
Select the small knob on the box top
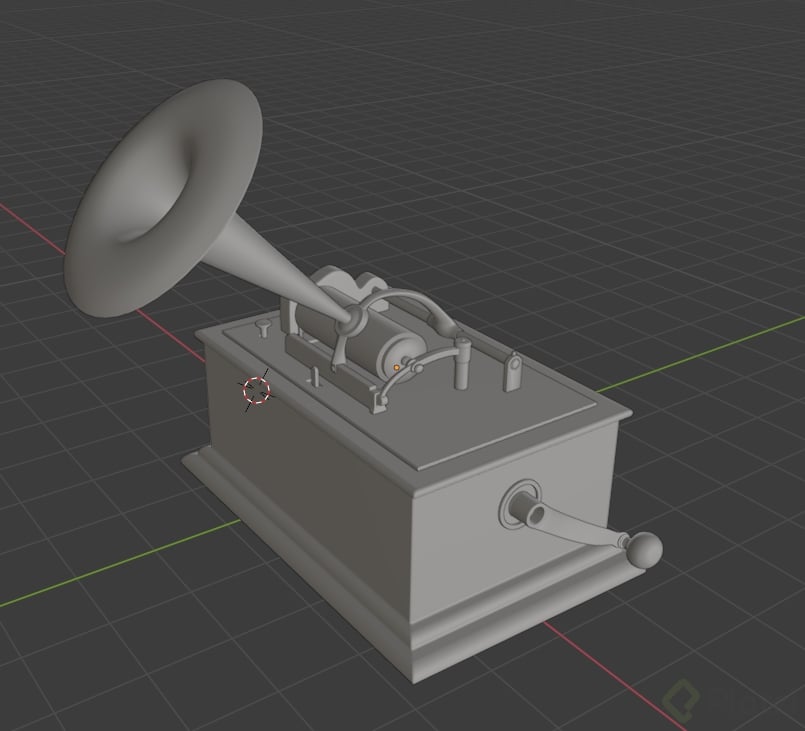tap(263, 328)
